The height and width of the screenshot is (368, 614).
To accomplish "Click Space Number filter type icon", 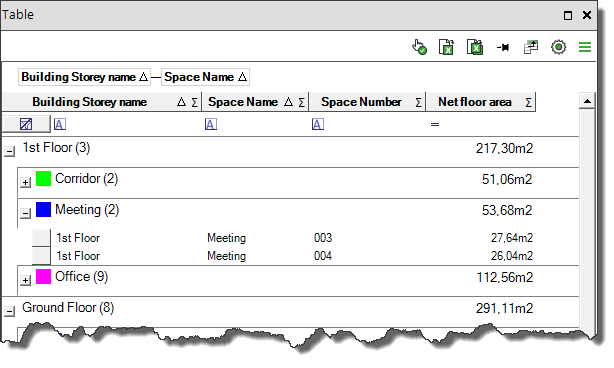I will tap(318, 124).
